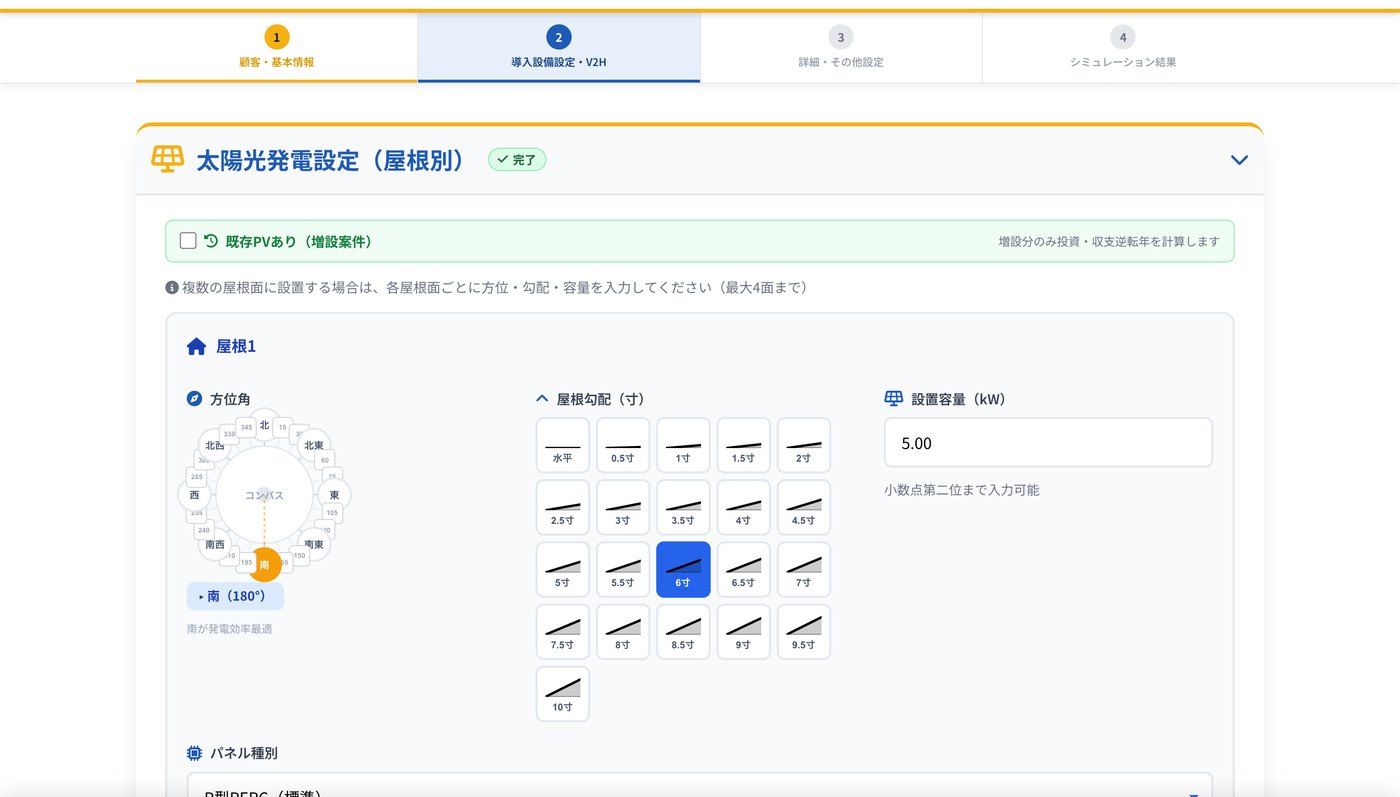Select the 9.5寸 roof pitch tile
This screenshot has width=1400, height=797.
pyautogui.click(x=803, y=631)
